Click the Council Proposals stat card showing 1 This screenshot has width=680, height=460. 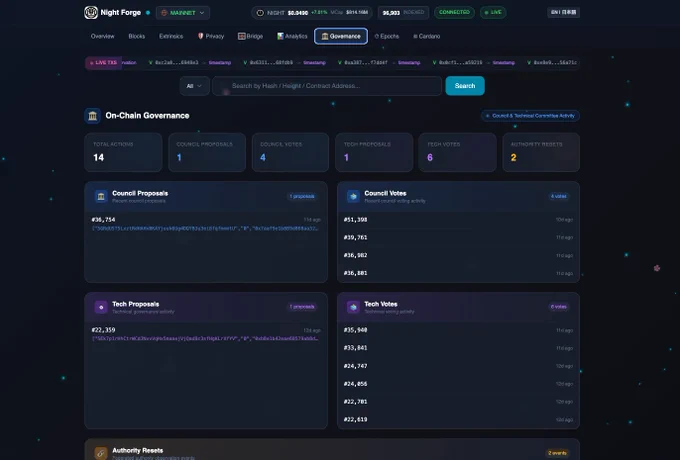(207, 152)
